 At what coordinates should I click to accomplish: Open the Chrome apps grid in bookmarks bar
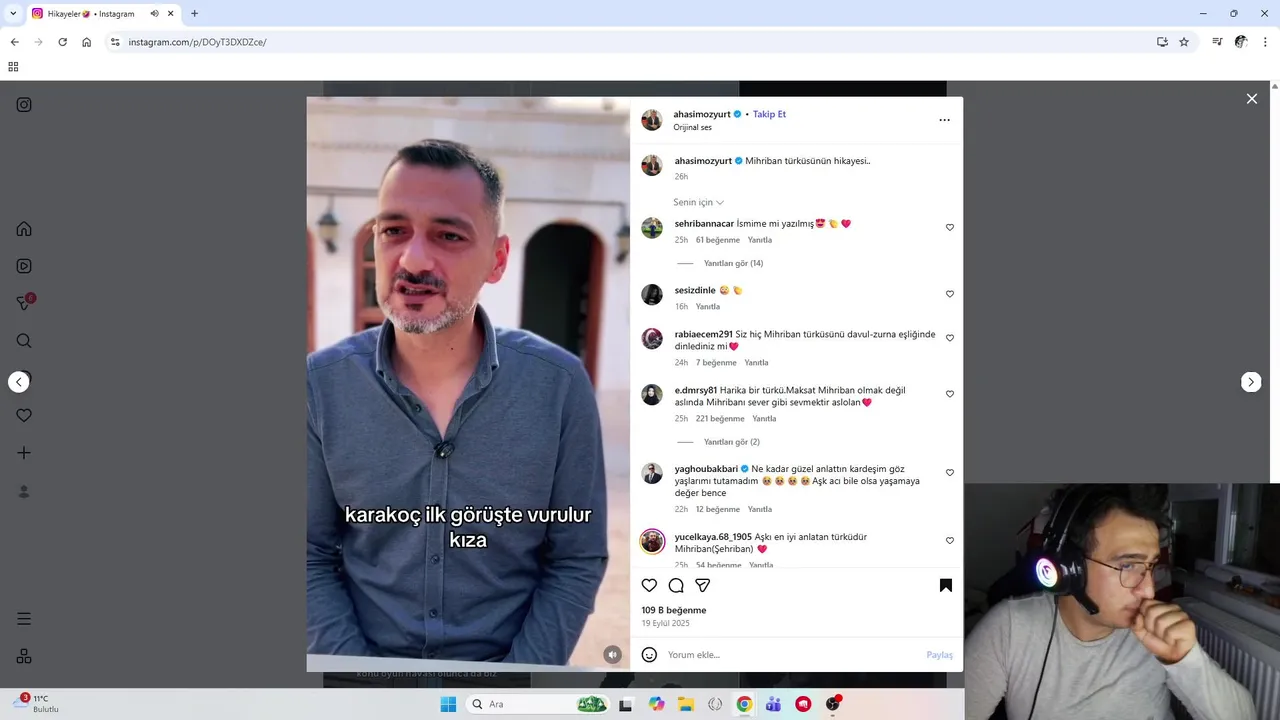coord(13,67)
